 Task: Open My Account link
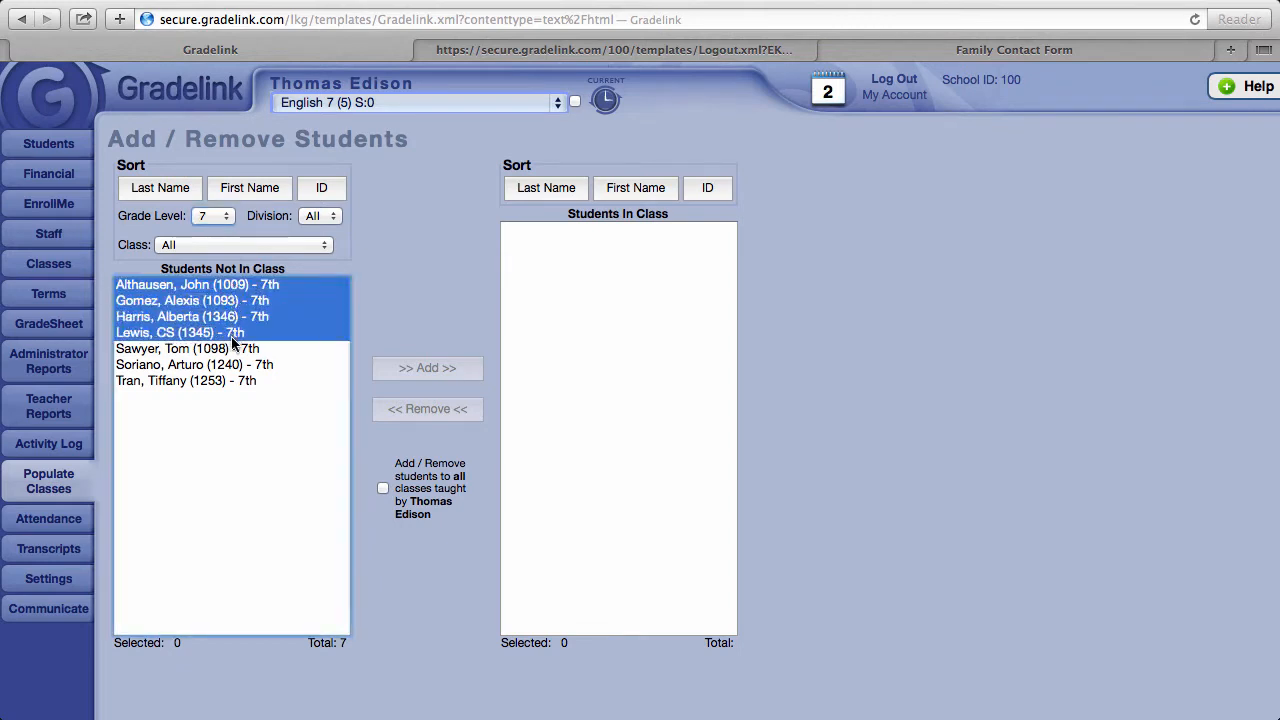(x=894, y=95)
